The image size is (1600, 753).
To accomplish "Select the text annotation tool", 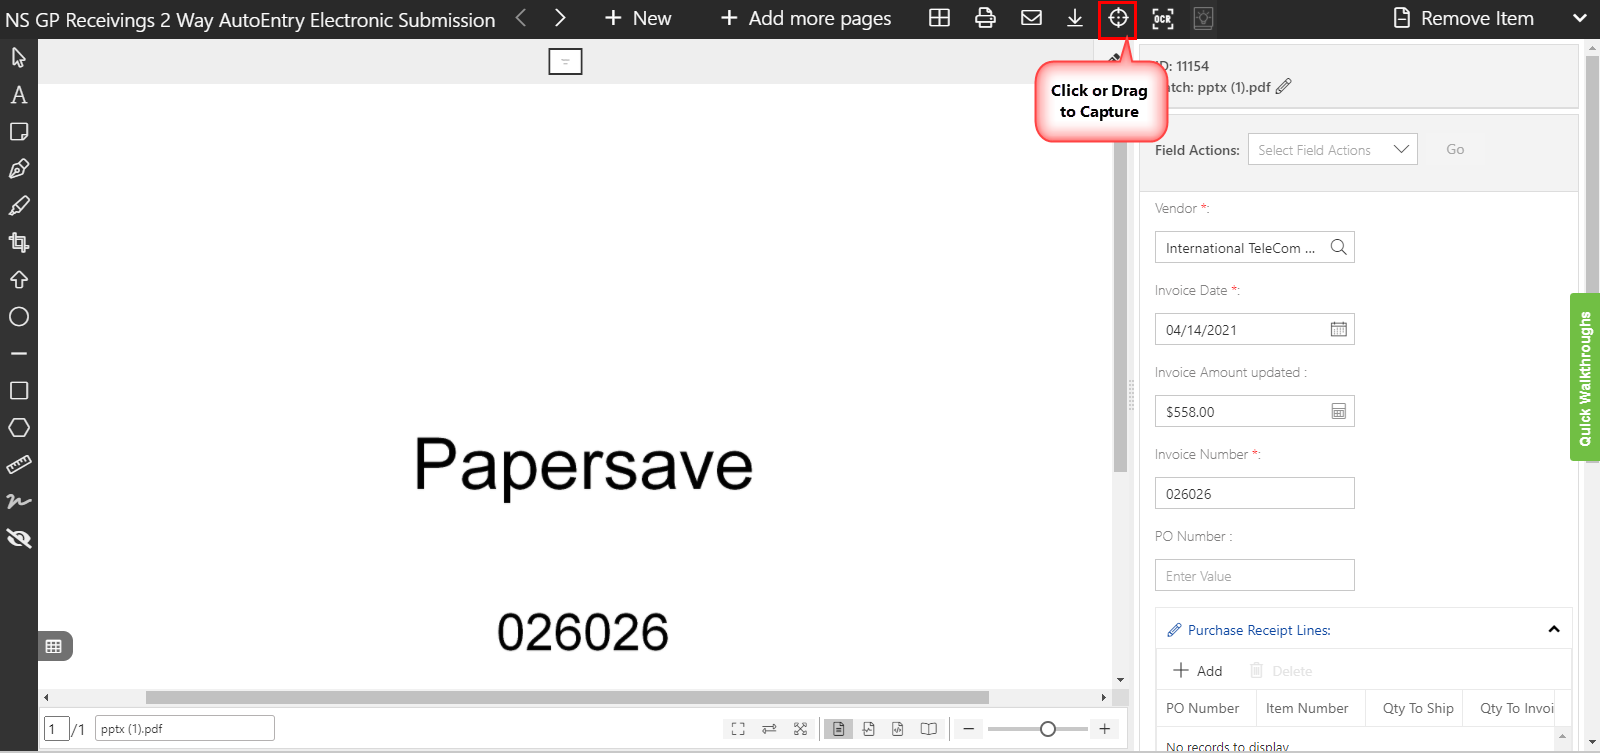I will (18, 95).
